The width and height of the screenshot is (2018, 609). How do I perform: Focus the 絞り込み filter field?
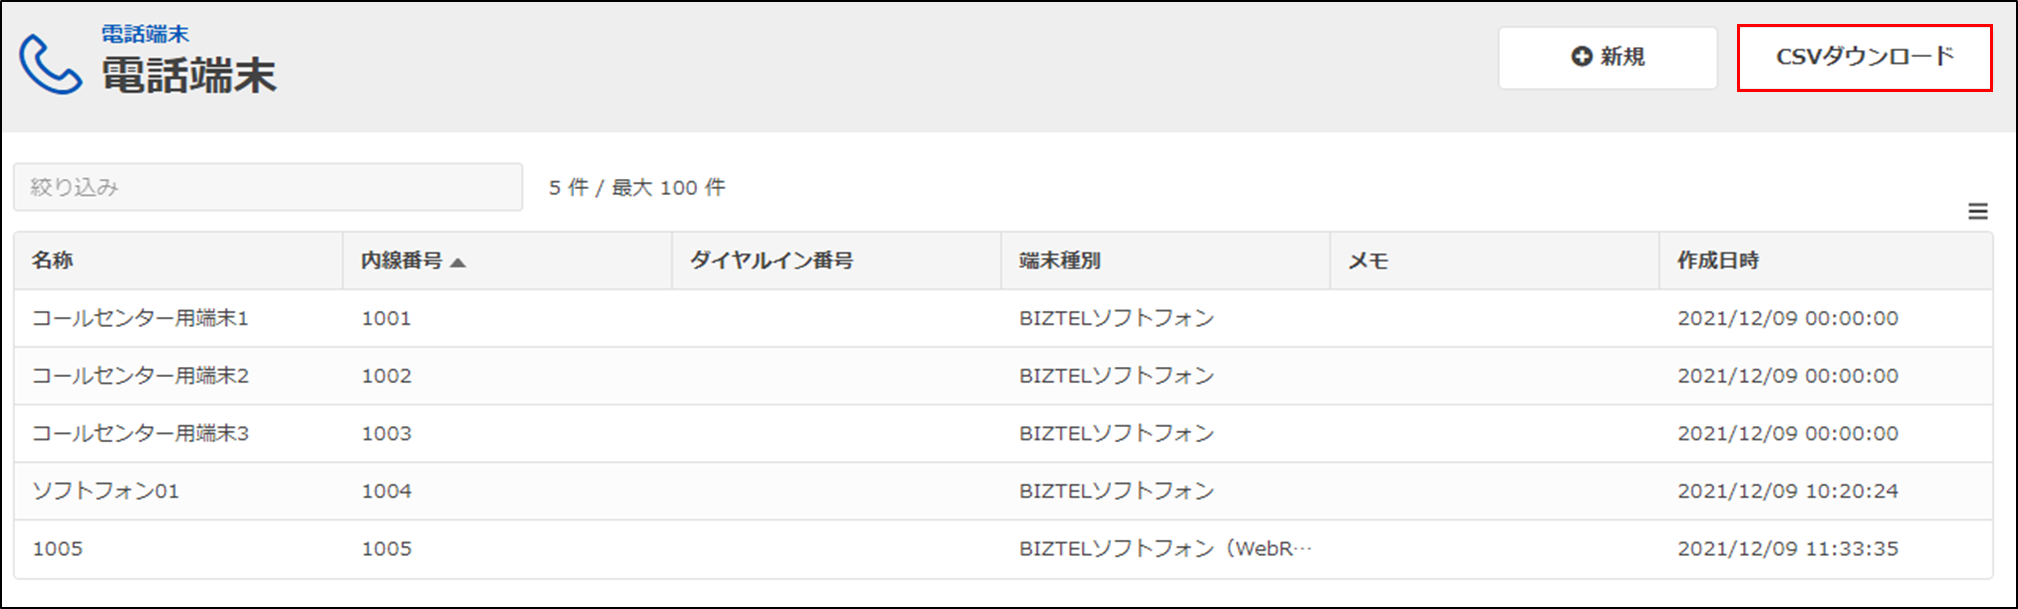268,187
